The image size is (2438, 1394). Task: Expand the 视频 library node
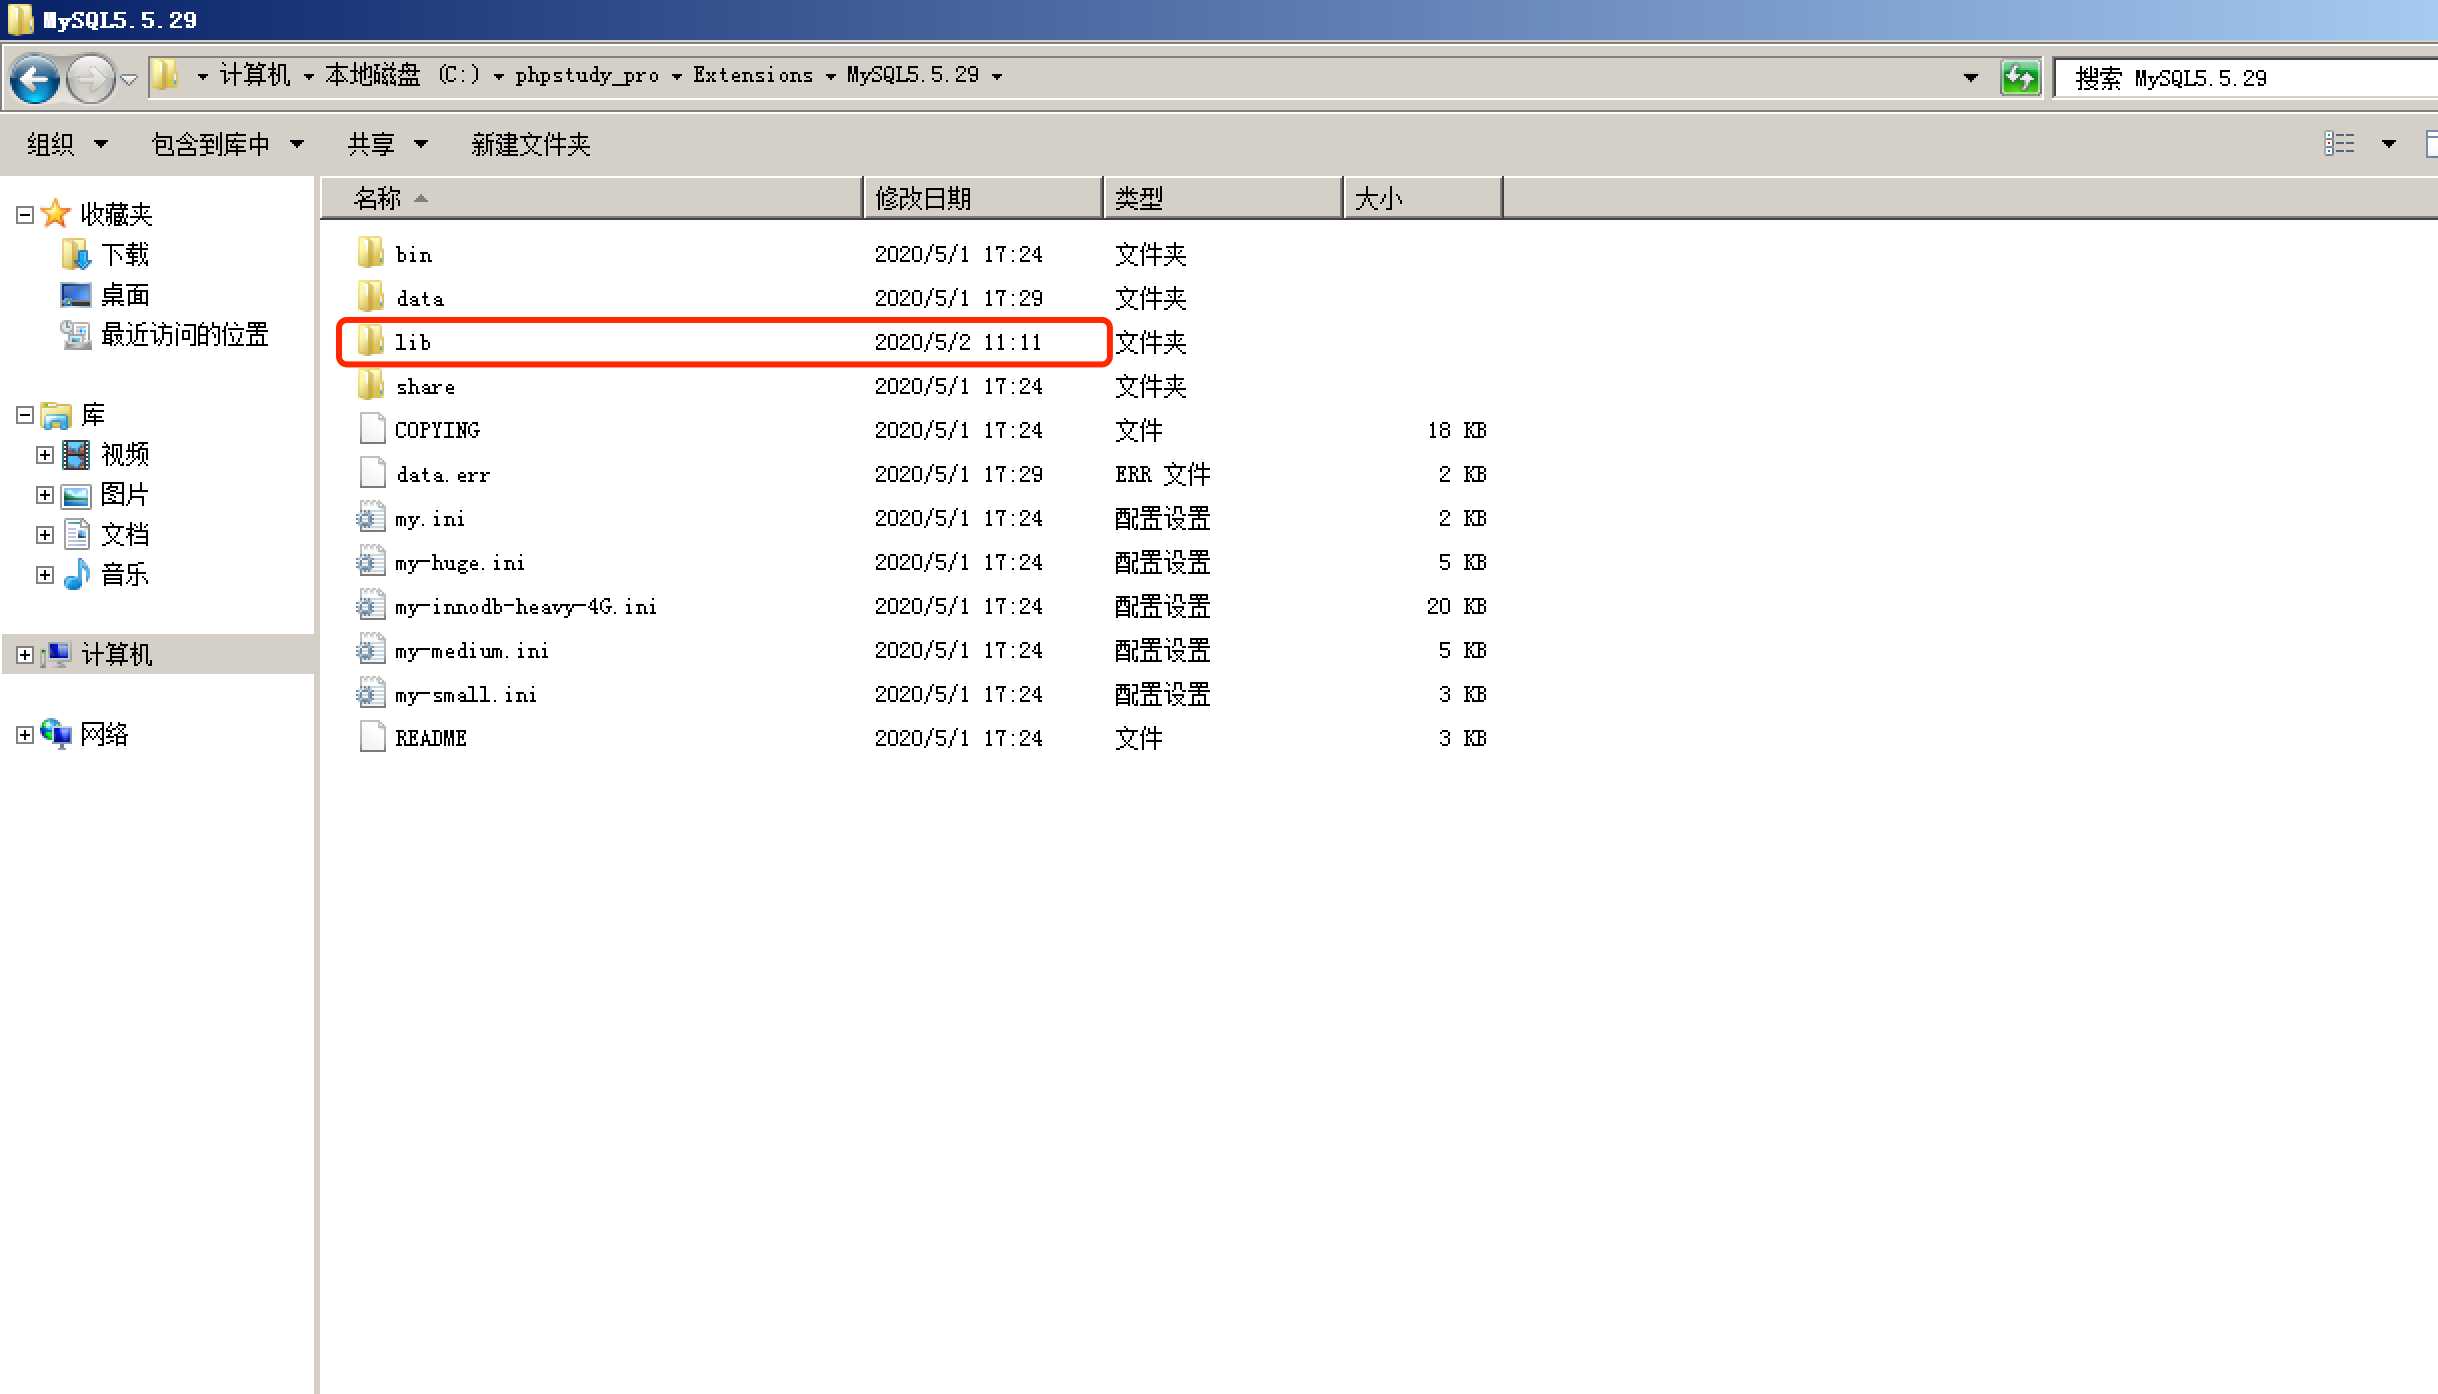tap(45, 454)
